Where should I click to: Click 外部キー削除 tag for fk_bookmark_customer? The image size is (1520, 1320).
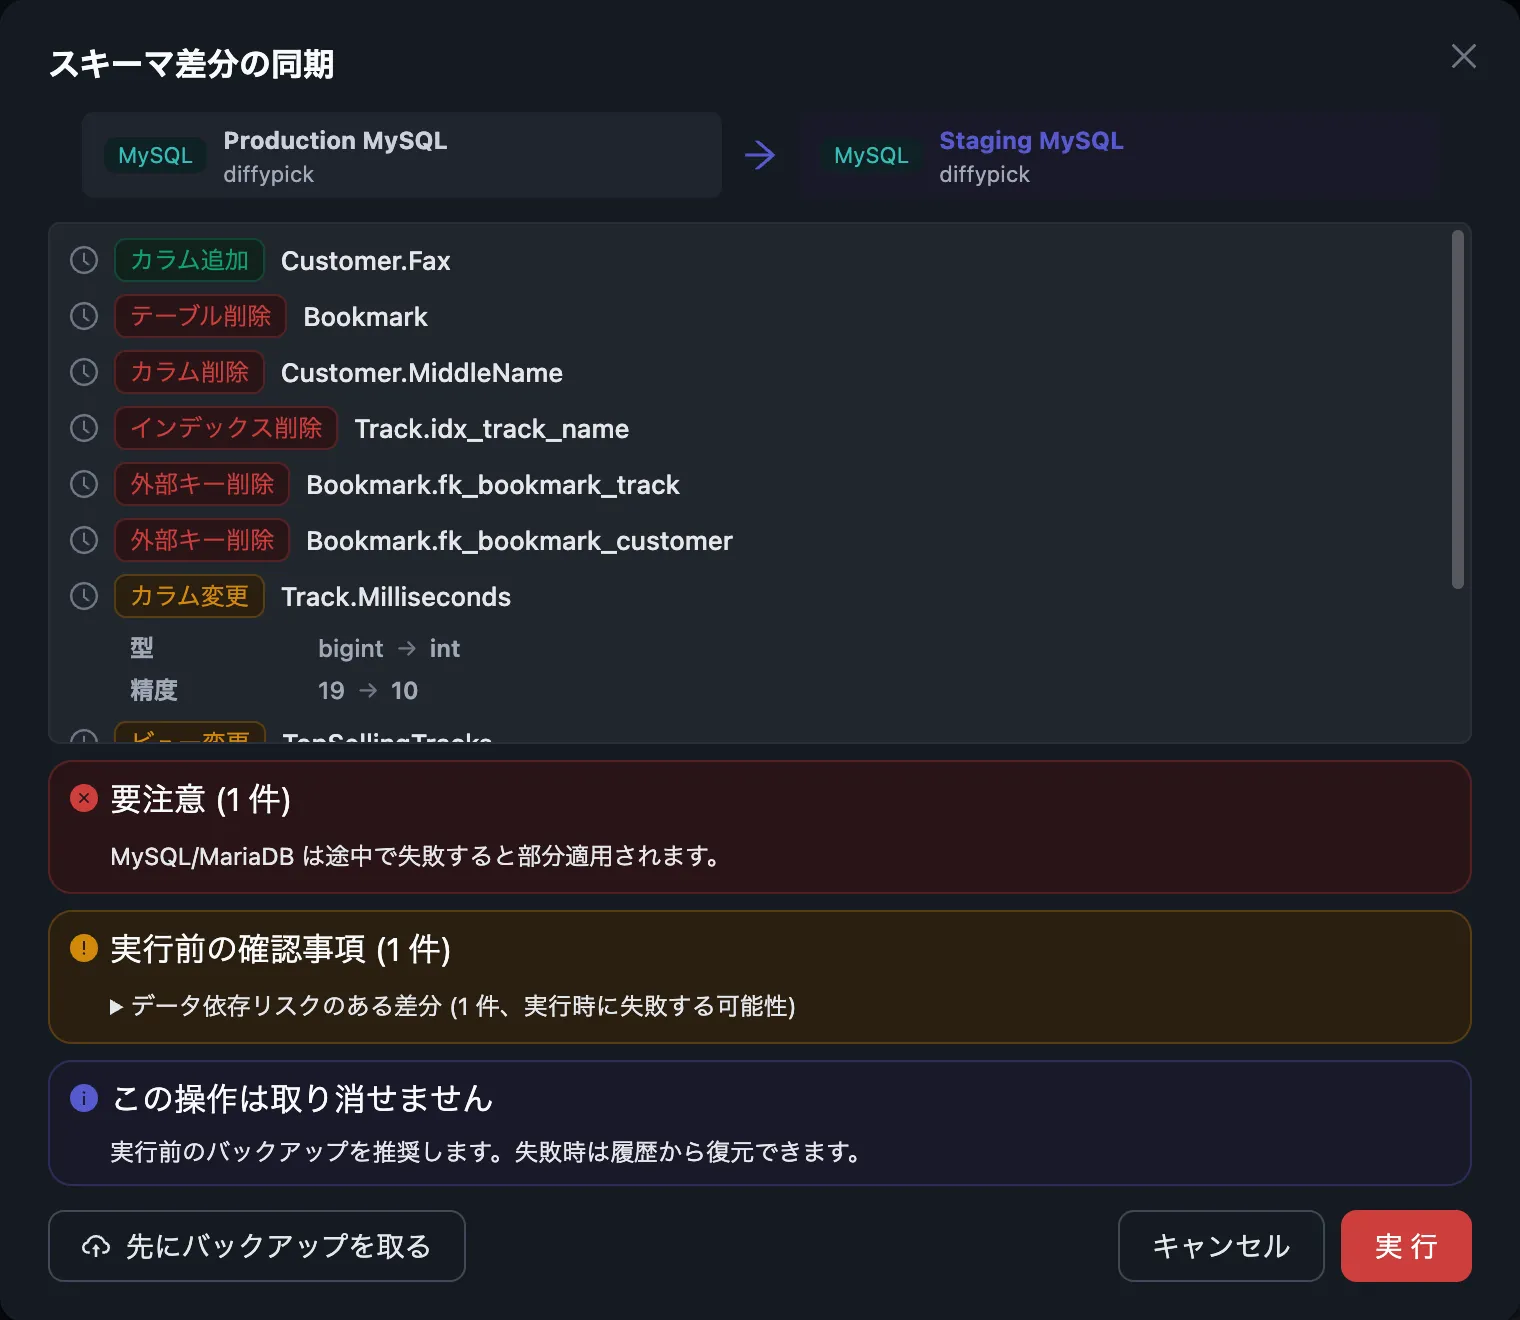click(x=202, y=540)
